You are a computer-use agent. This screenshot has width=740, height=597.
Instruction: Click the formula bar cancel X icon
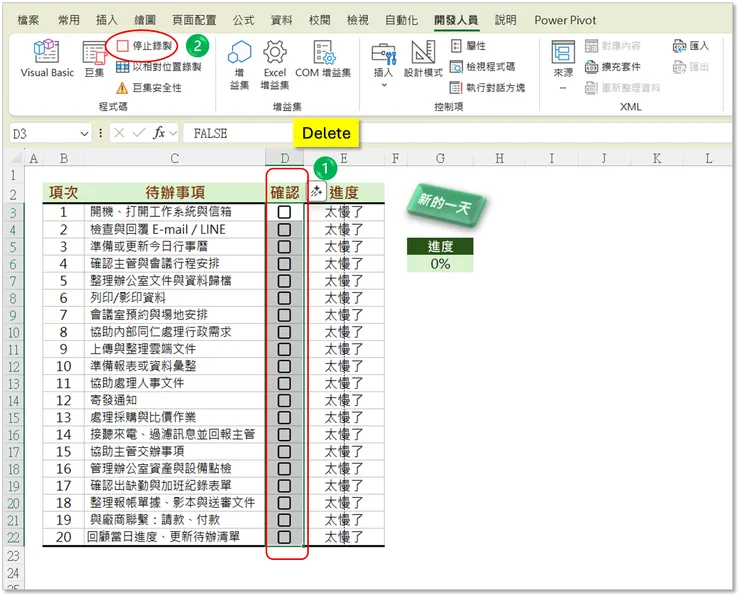(119, 134)
